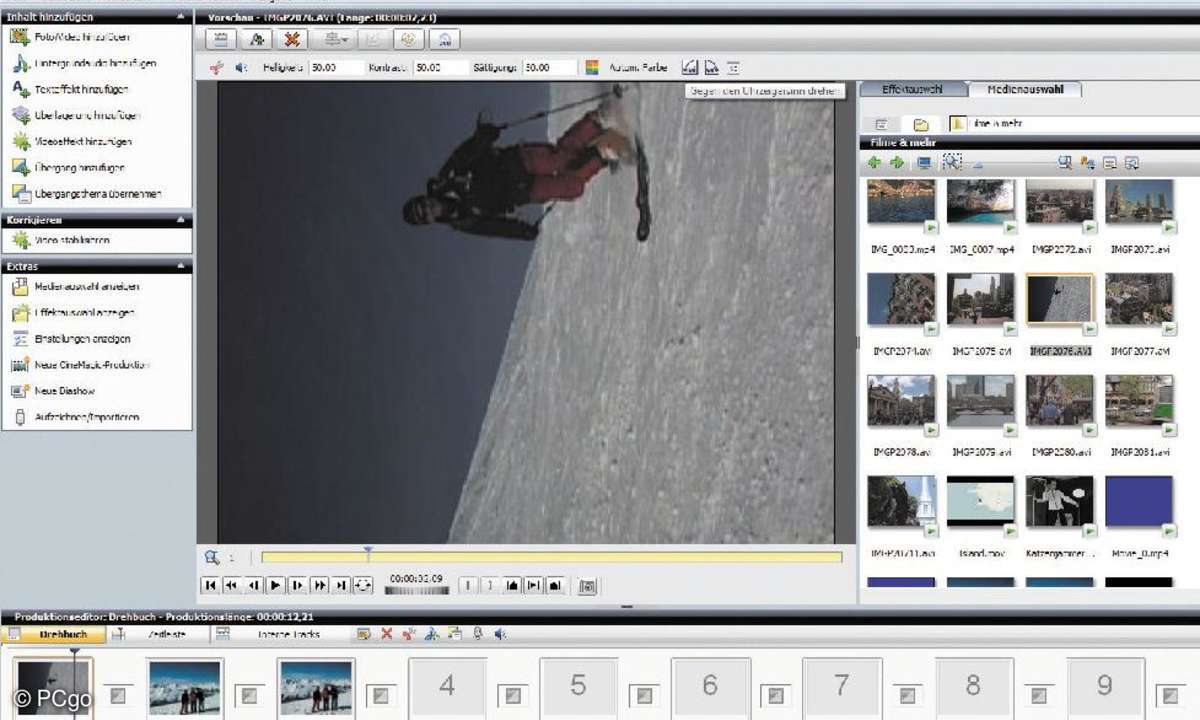Click into the Kontrast value field
Viewport: 1200px width, 720px height.
click(441, 68)
